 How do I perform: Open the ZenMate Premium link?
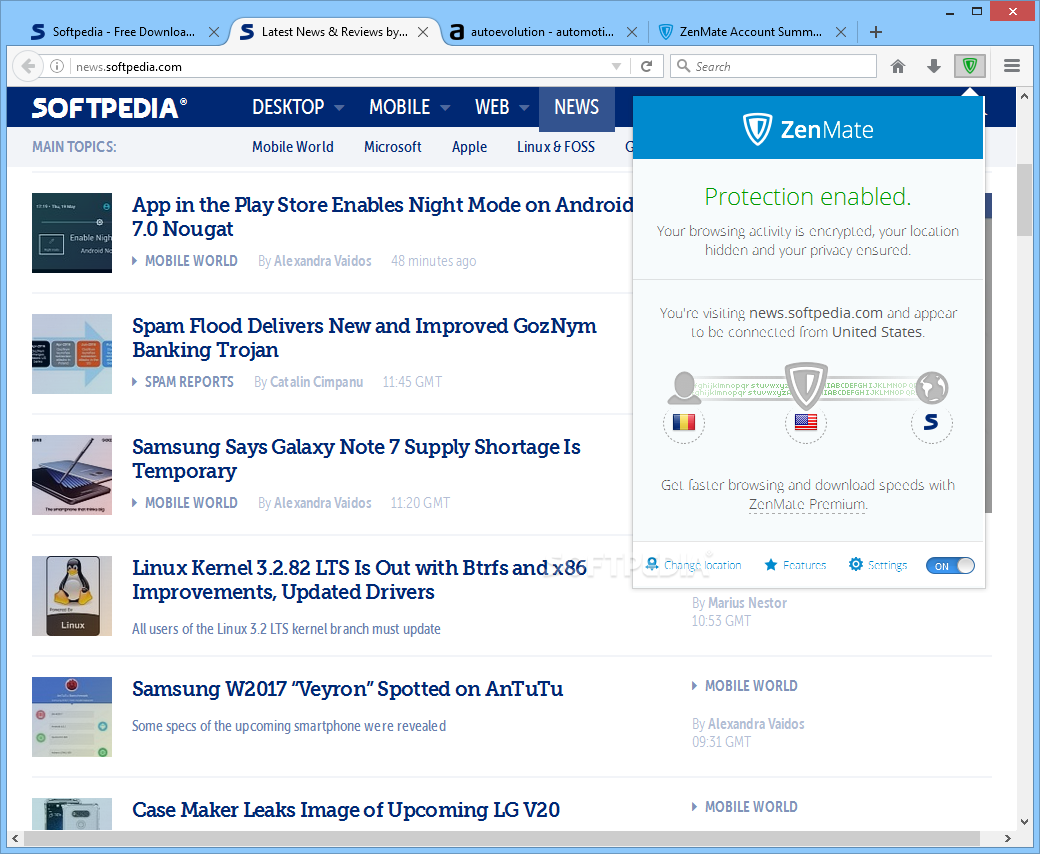coord(807,504)
